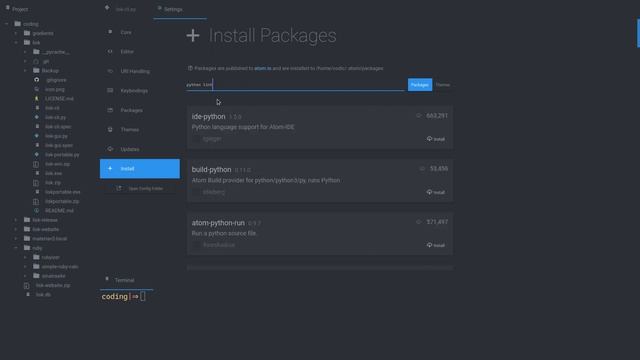The height and width of the screenshot is (360, 640).
Task: Click the file icon beside LICENSE.md
Action: coord(37,98)
